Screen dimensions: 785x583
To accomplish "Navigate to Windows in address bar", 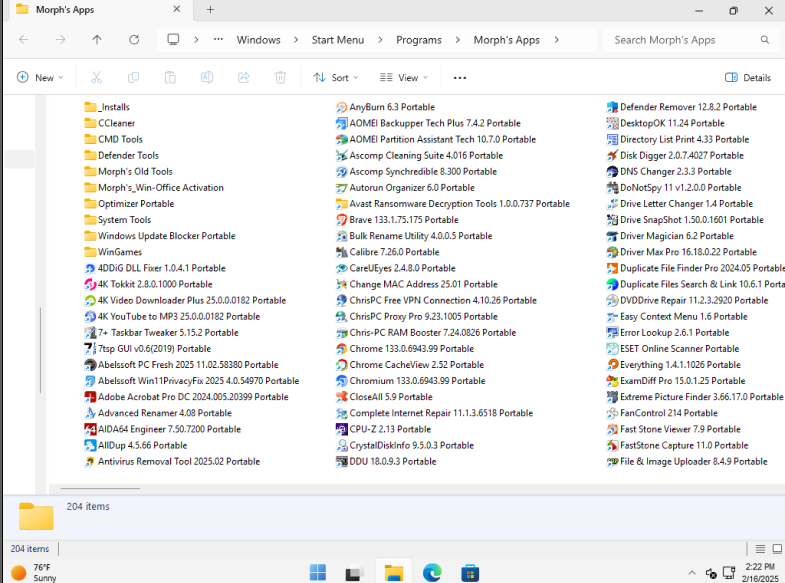I will [258, 40].
